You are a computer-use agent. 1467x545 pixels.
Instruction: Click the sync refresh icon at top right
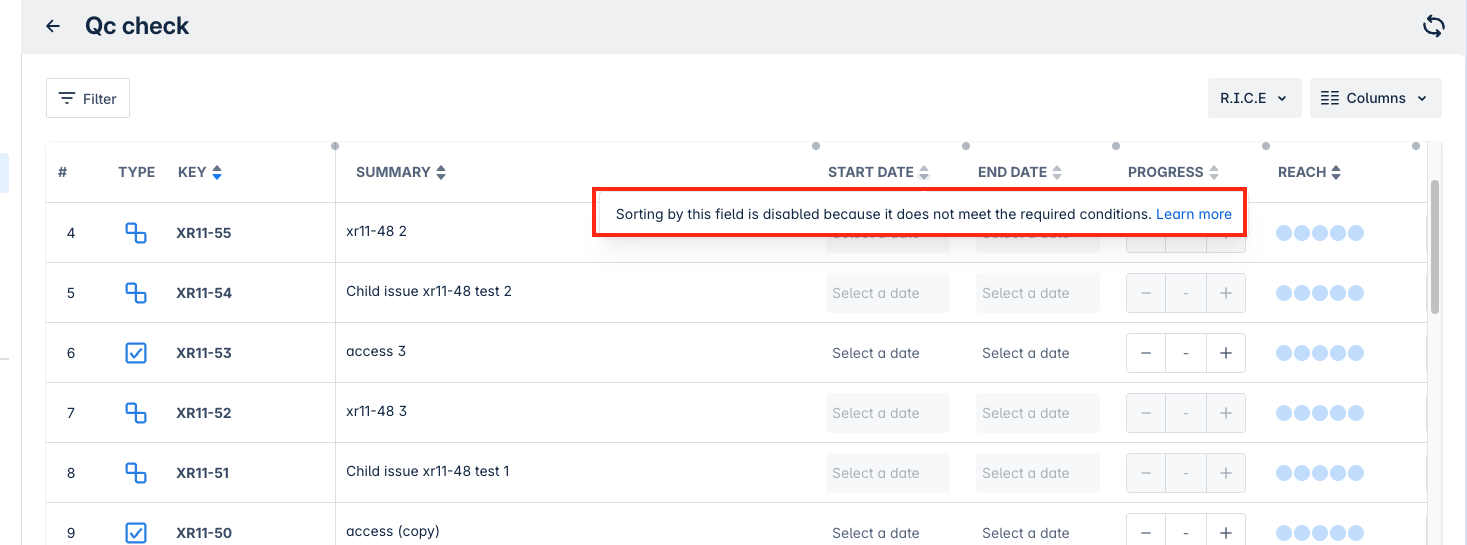pos(1433,26)
